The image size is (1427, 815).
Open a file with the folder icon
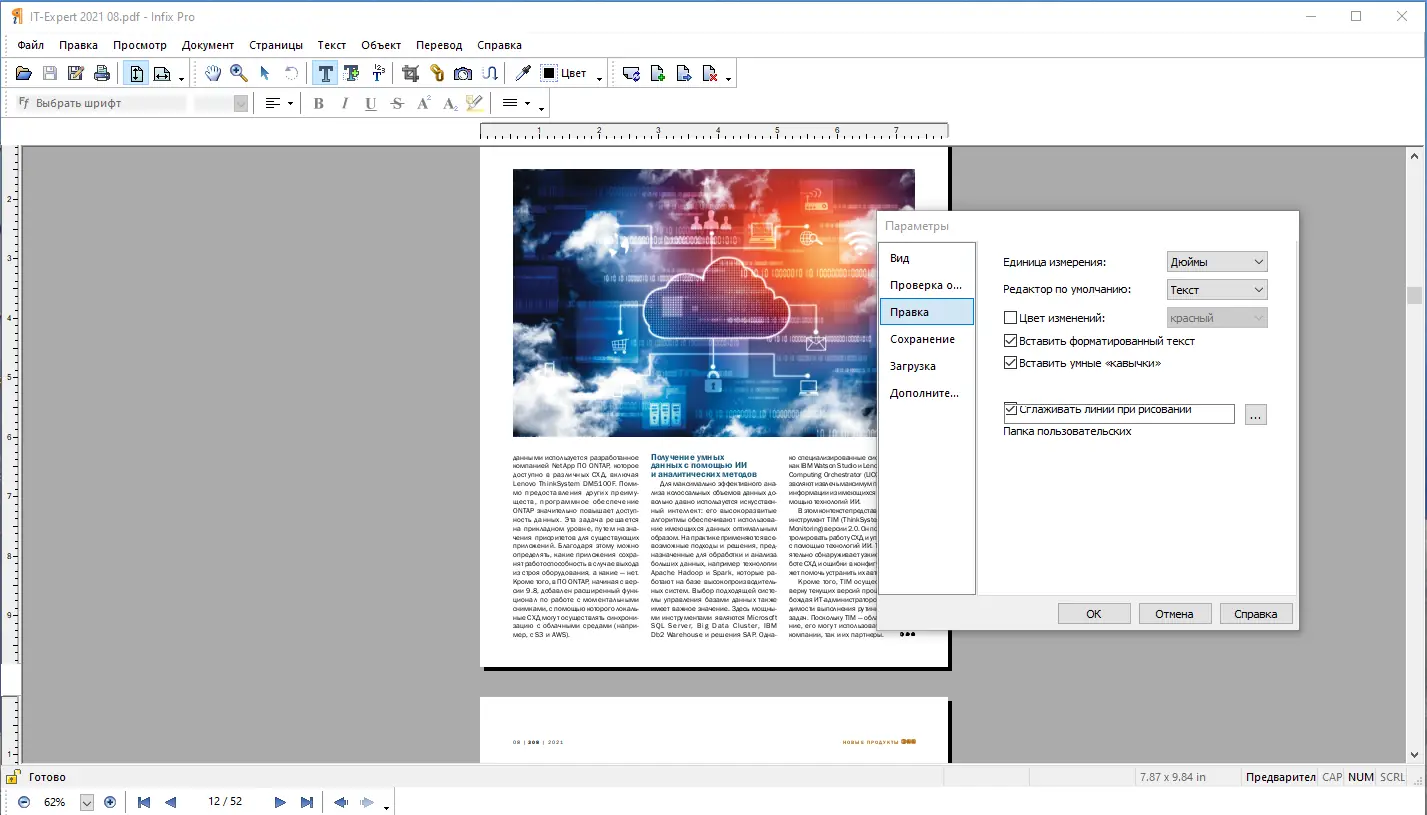(x=24, y=73)
